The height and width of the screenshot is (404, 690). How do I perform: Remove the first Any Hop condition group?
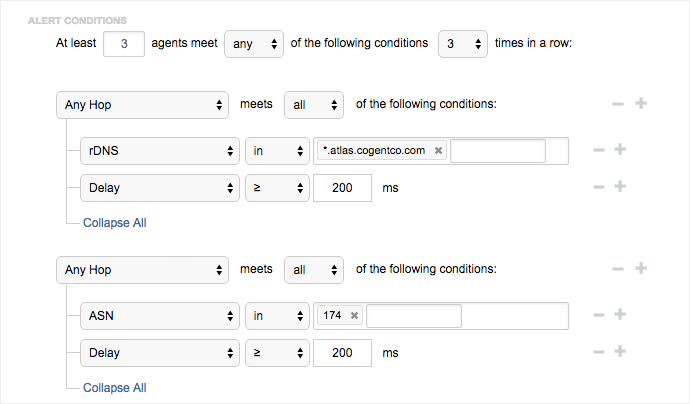(x=619, y=104)
